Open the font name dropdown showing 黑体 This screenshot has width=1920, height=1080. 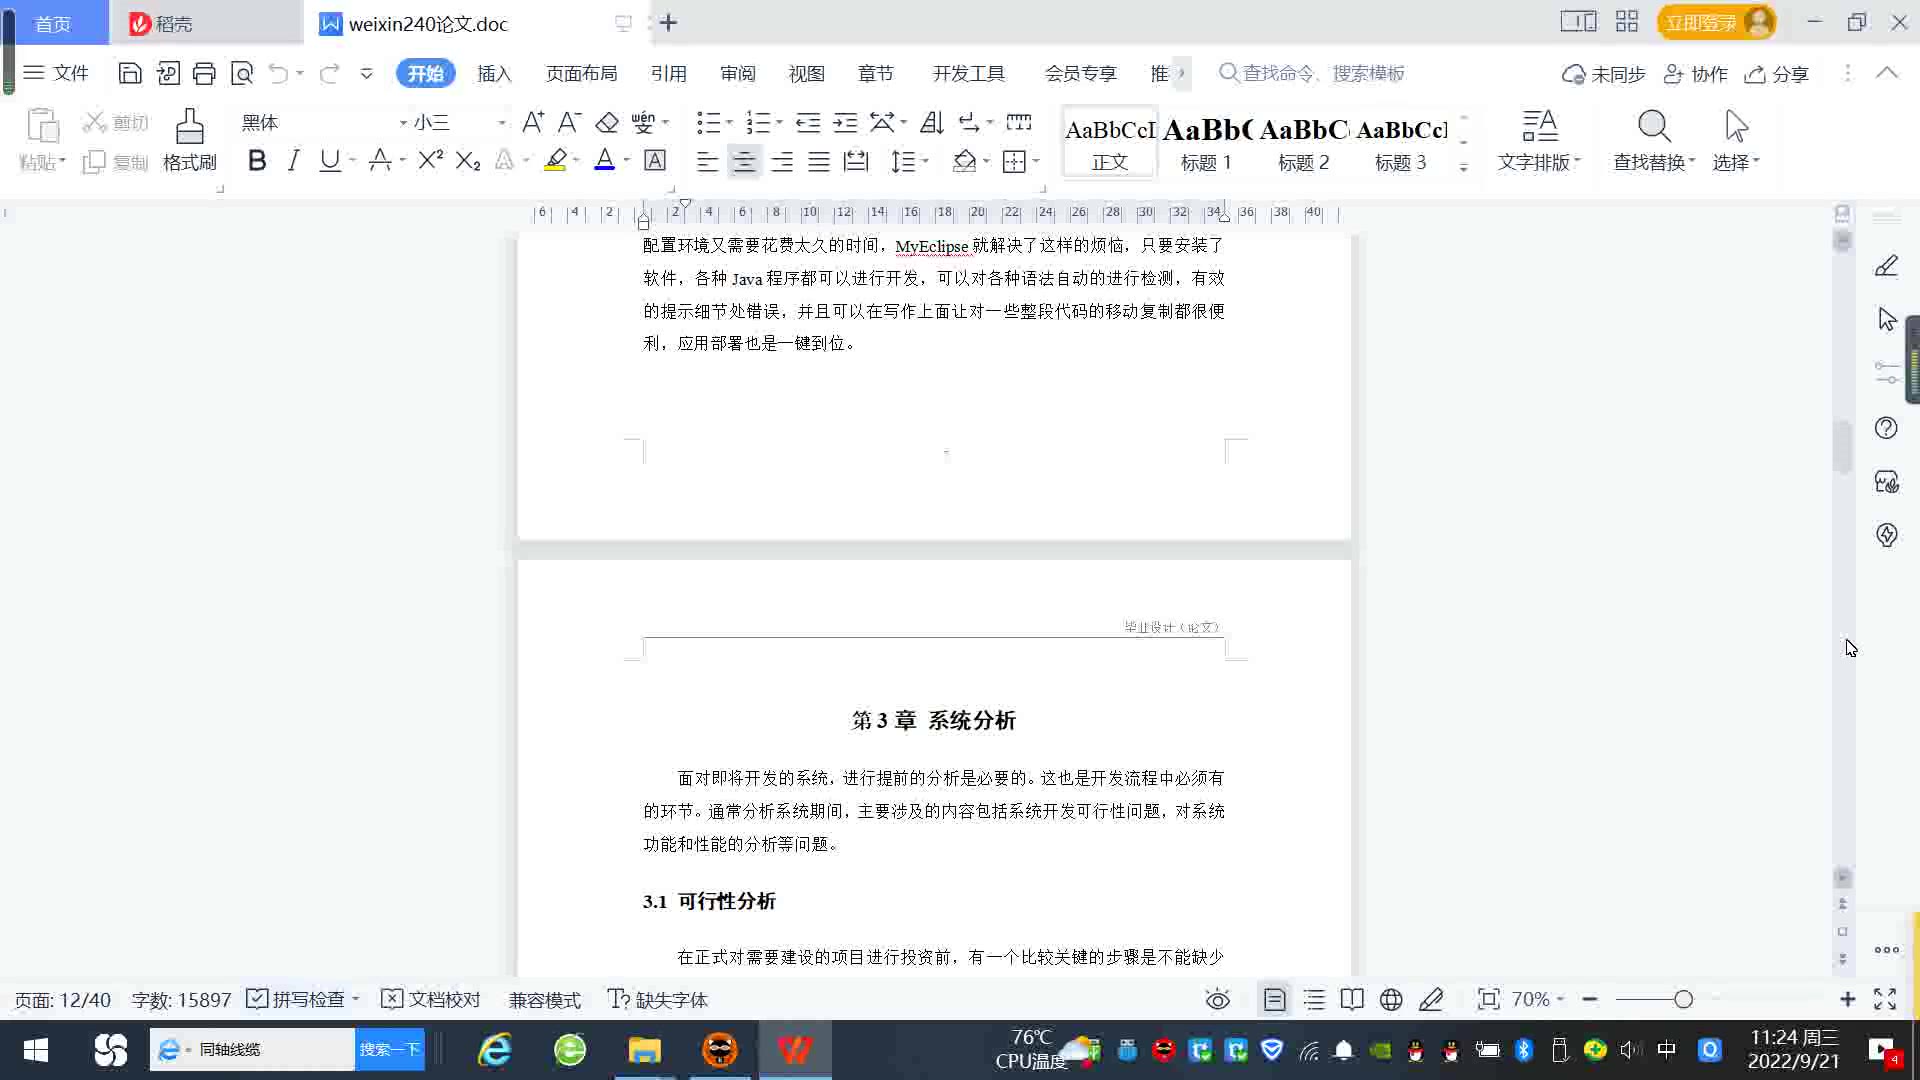(x=403, y=123)
